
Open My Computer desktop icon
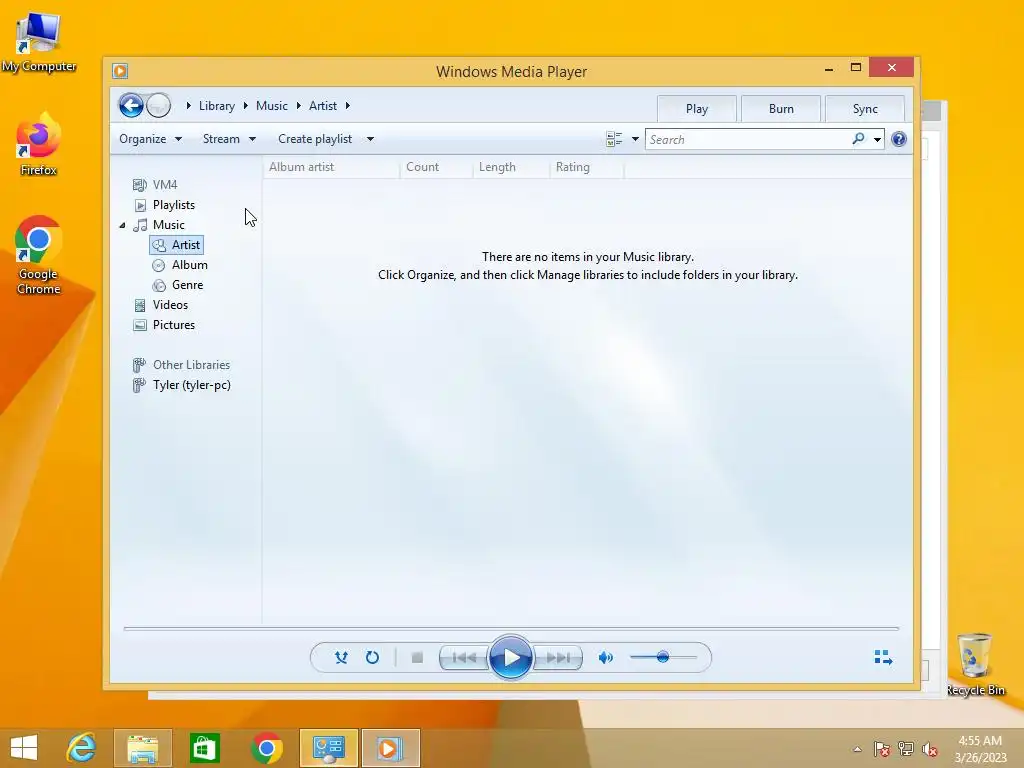(x=39, y=41)
